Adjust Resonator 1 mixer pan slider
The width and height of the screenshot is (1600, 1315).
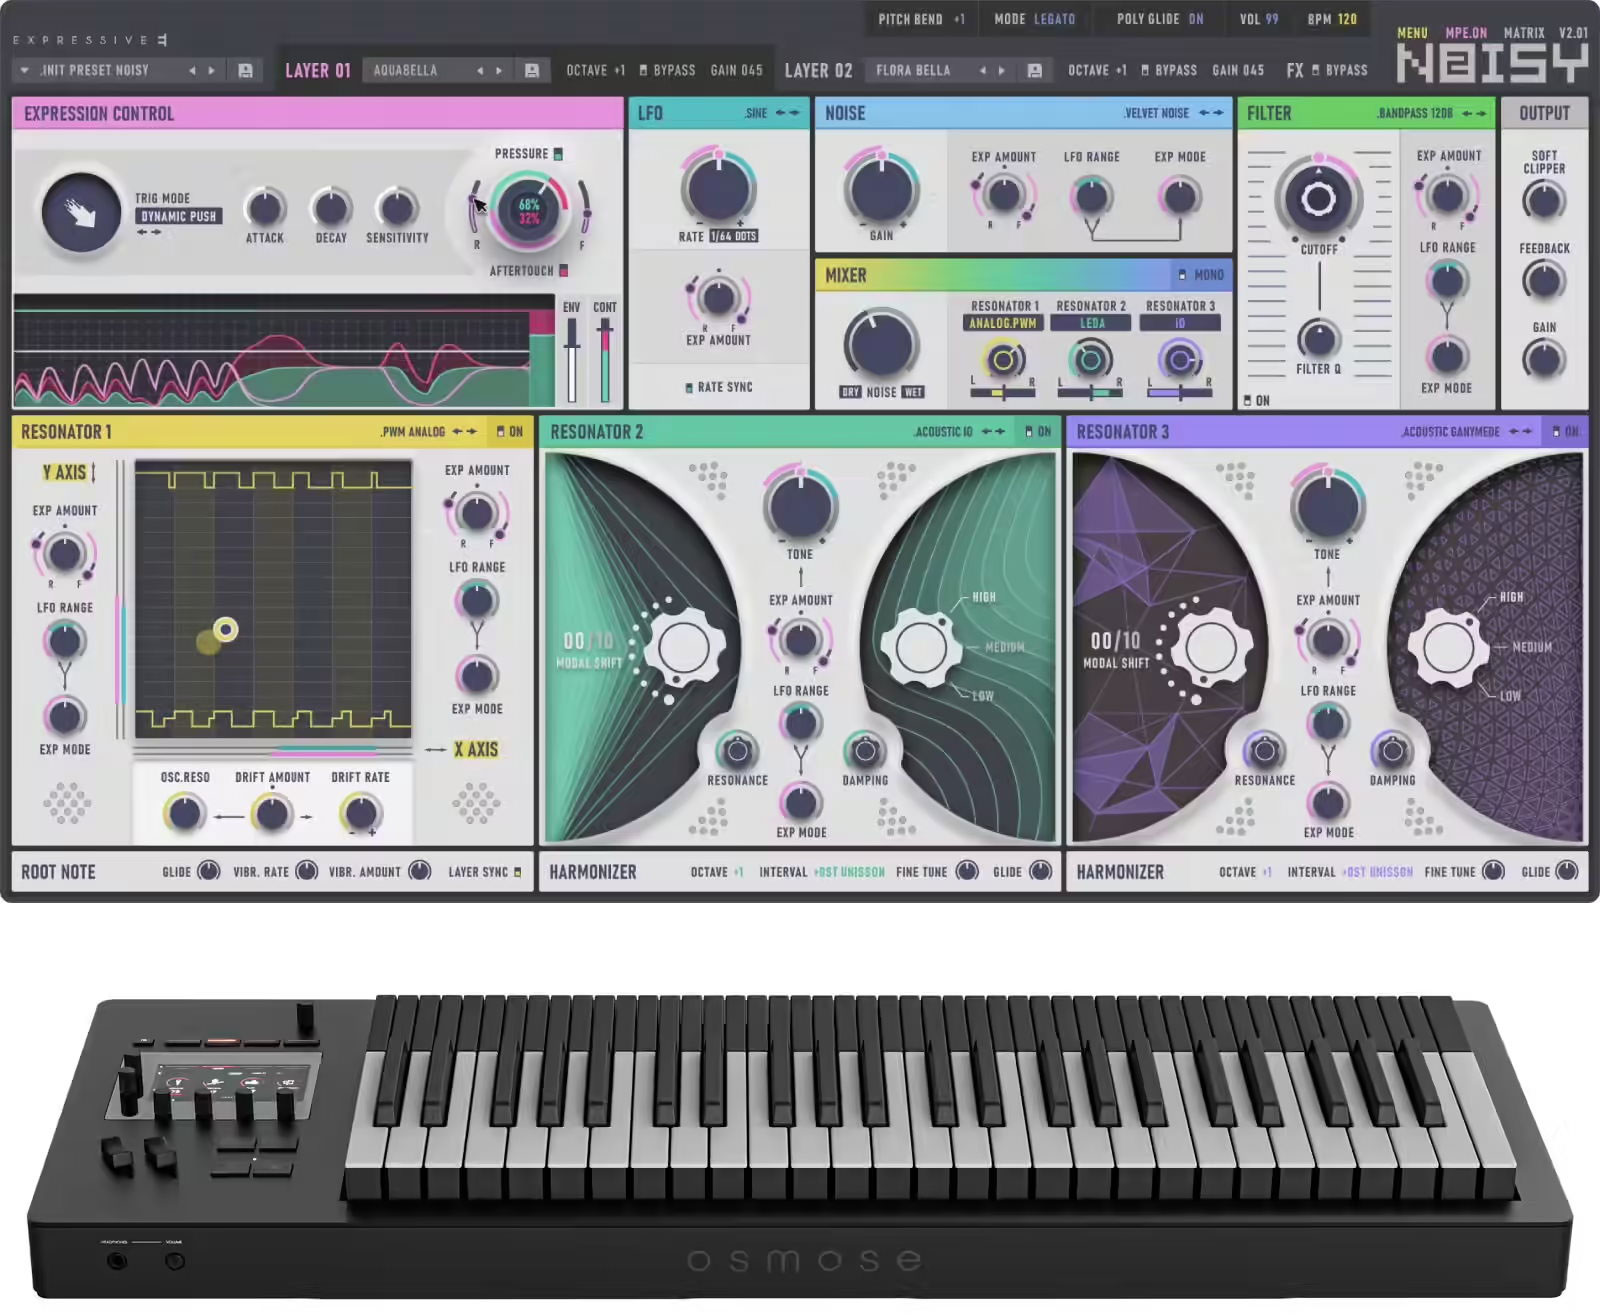1003,393
